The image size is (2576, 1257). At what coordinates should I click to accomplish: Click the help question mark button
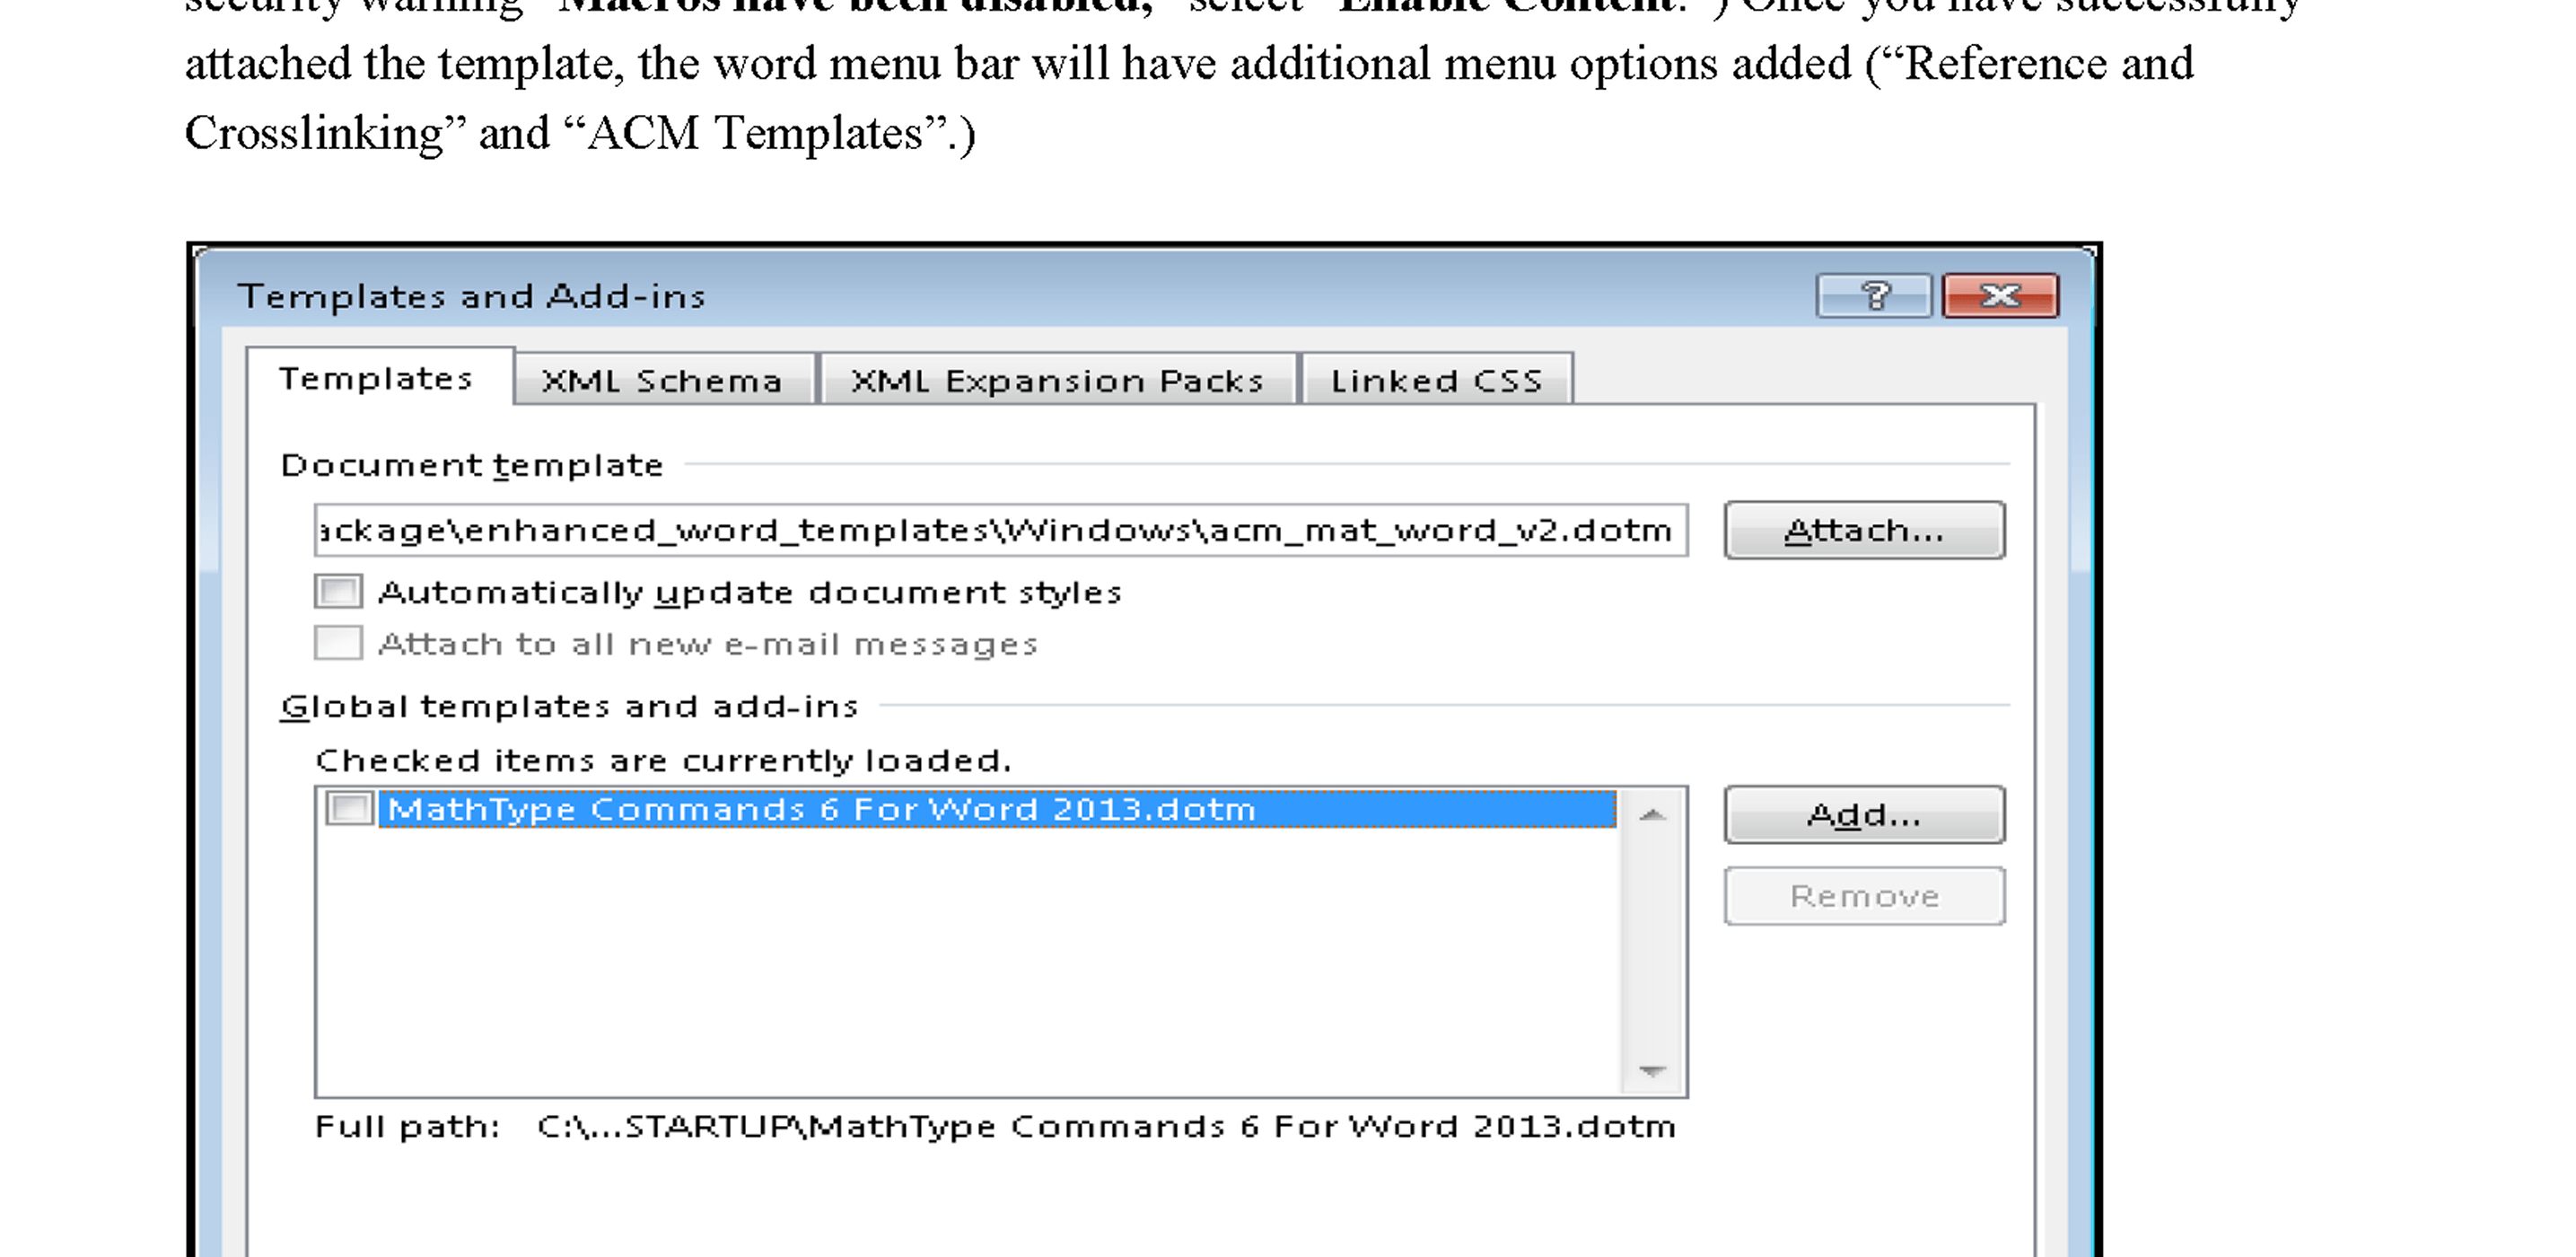(x=1873, y=296)
